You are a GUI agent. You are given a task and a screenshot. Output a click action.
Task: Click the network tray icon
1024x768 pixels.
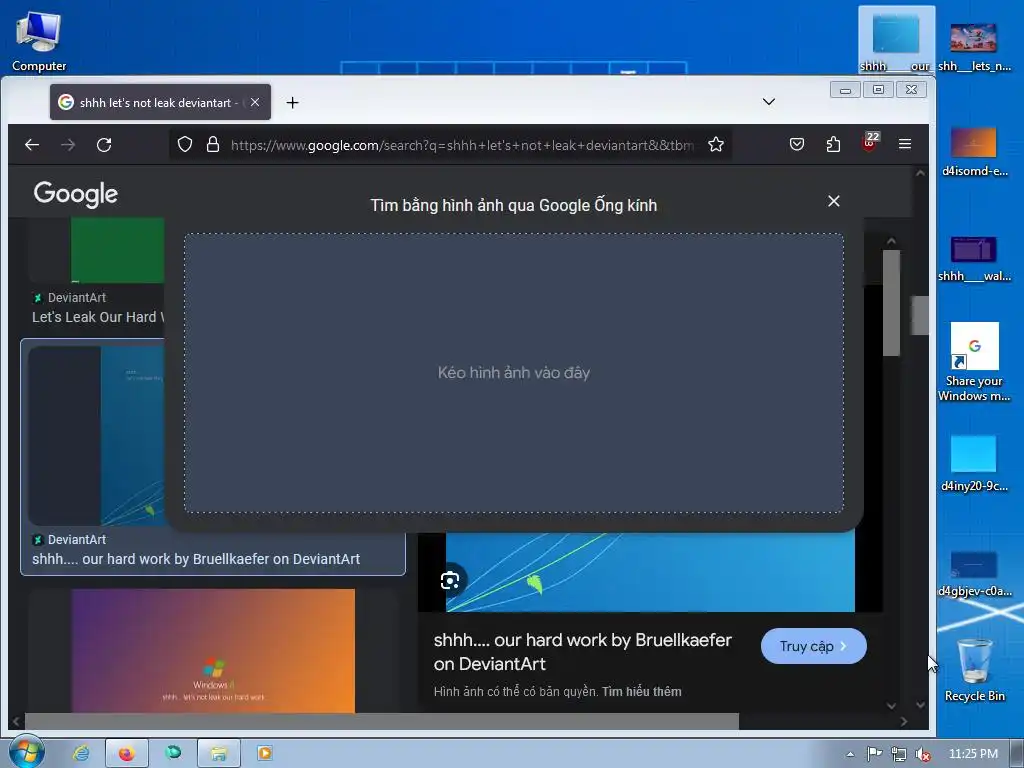pyautogui.click(x=899, y=754)
